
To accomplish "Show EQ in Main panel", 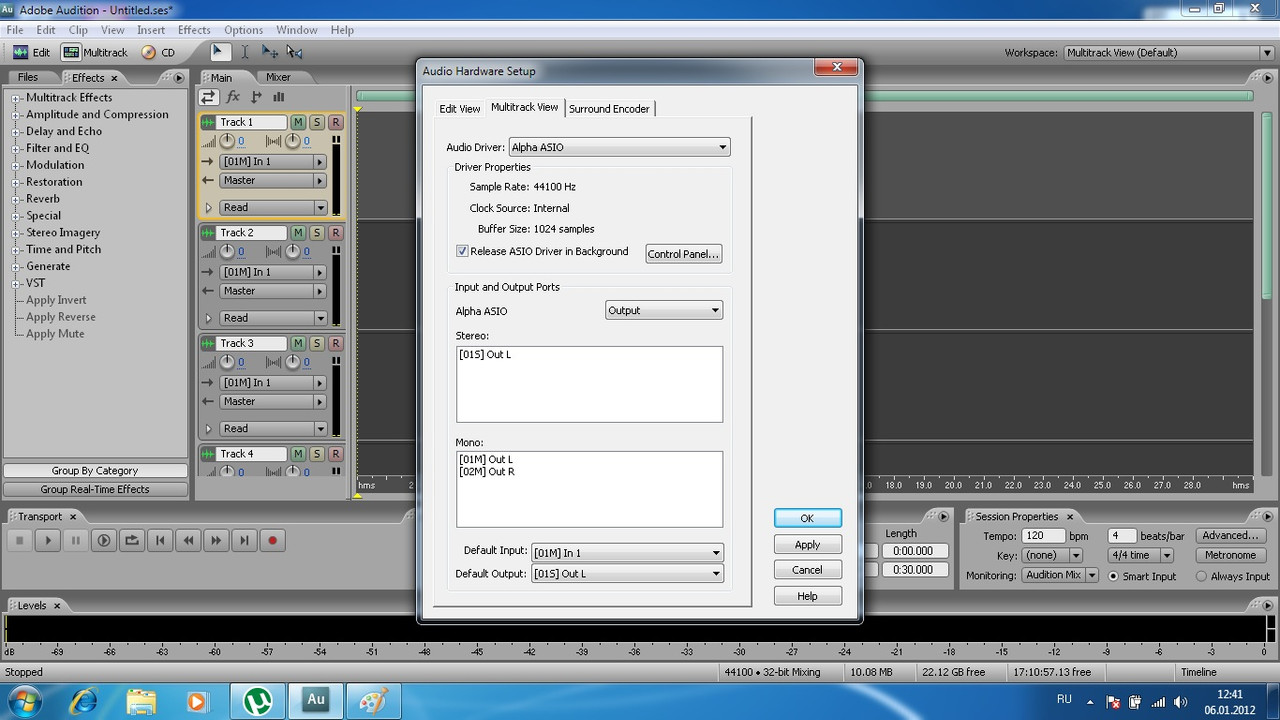I will point(278,97).
